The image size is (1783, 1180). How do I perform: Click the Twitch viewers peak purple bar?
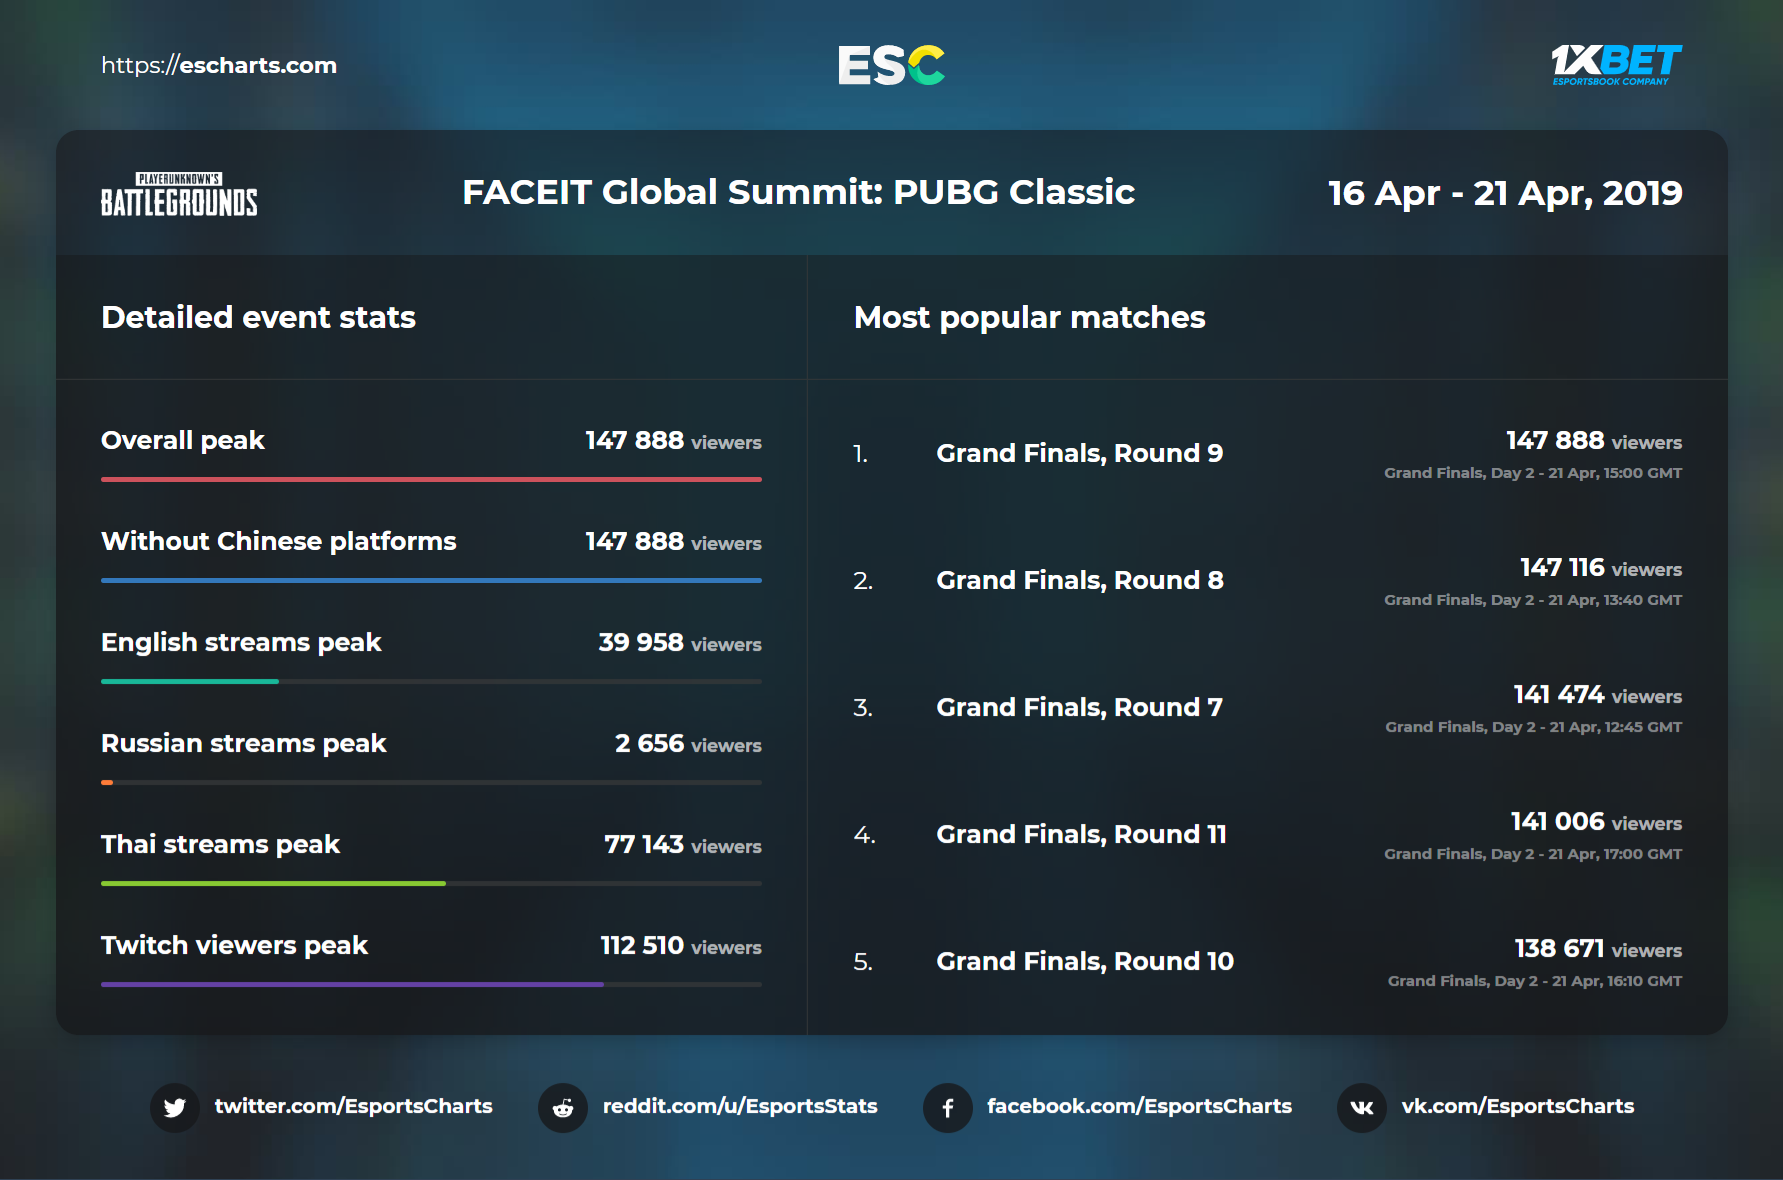[x=352, y=985]
